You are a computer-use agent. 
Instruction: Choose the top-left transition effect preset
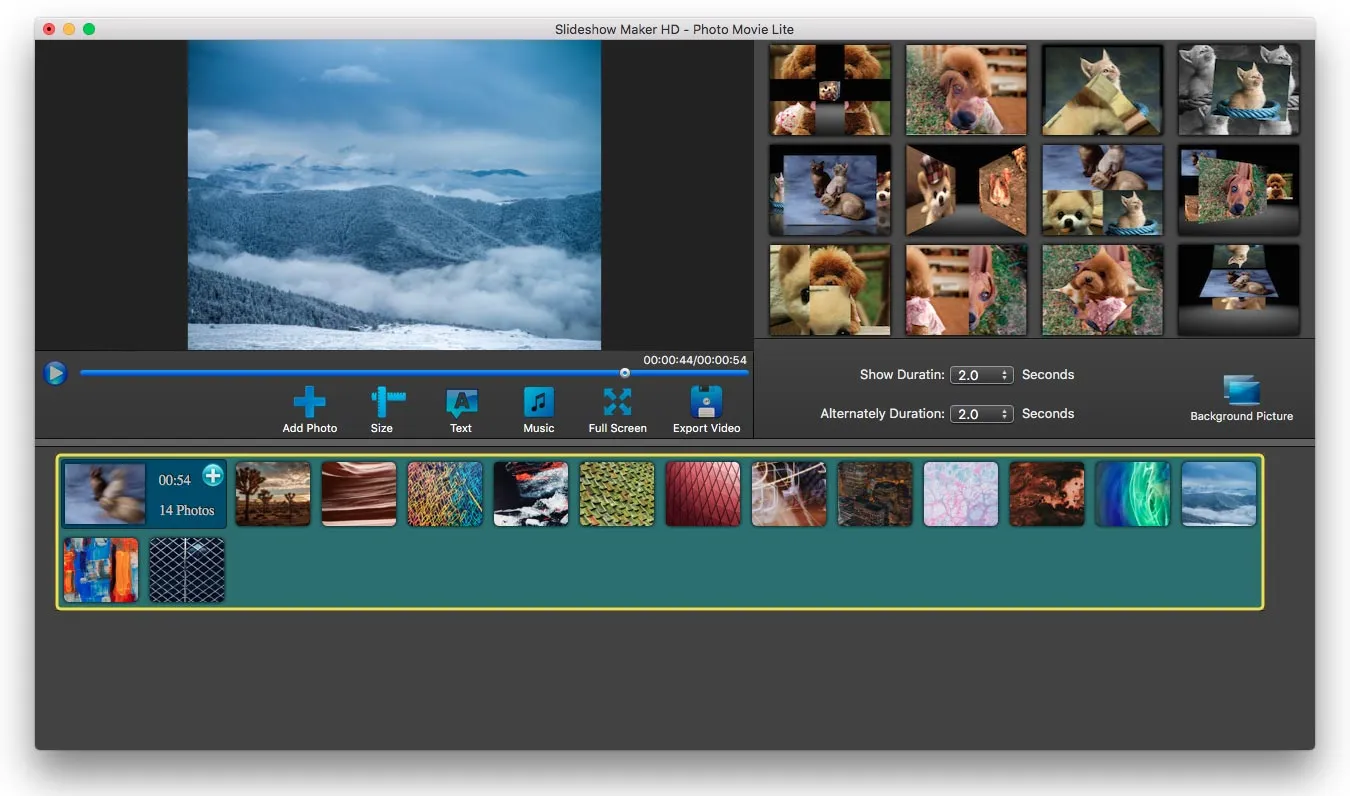829,89
